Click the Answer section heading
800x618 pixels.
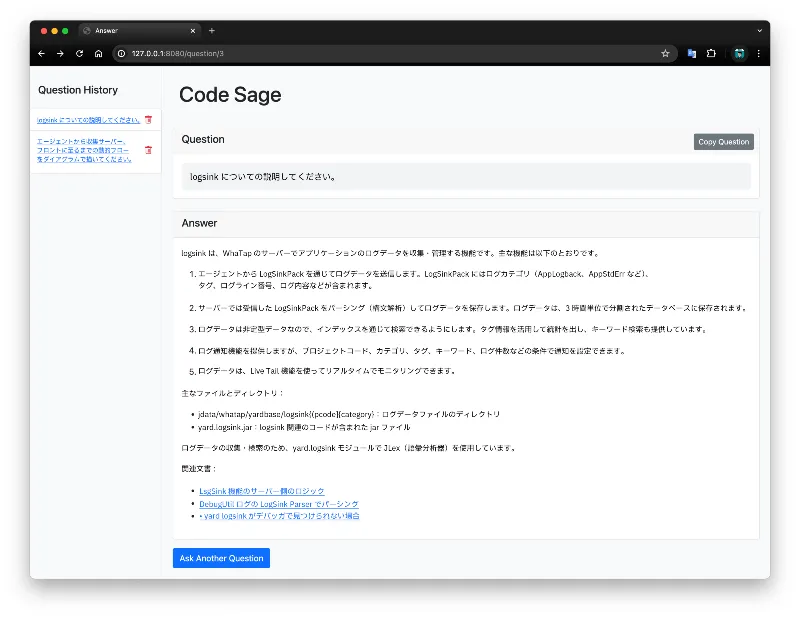click(199, 223)
